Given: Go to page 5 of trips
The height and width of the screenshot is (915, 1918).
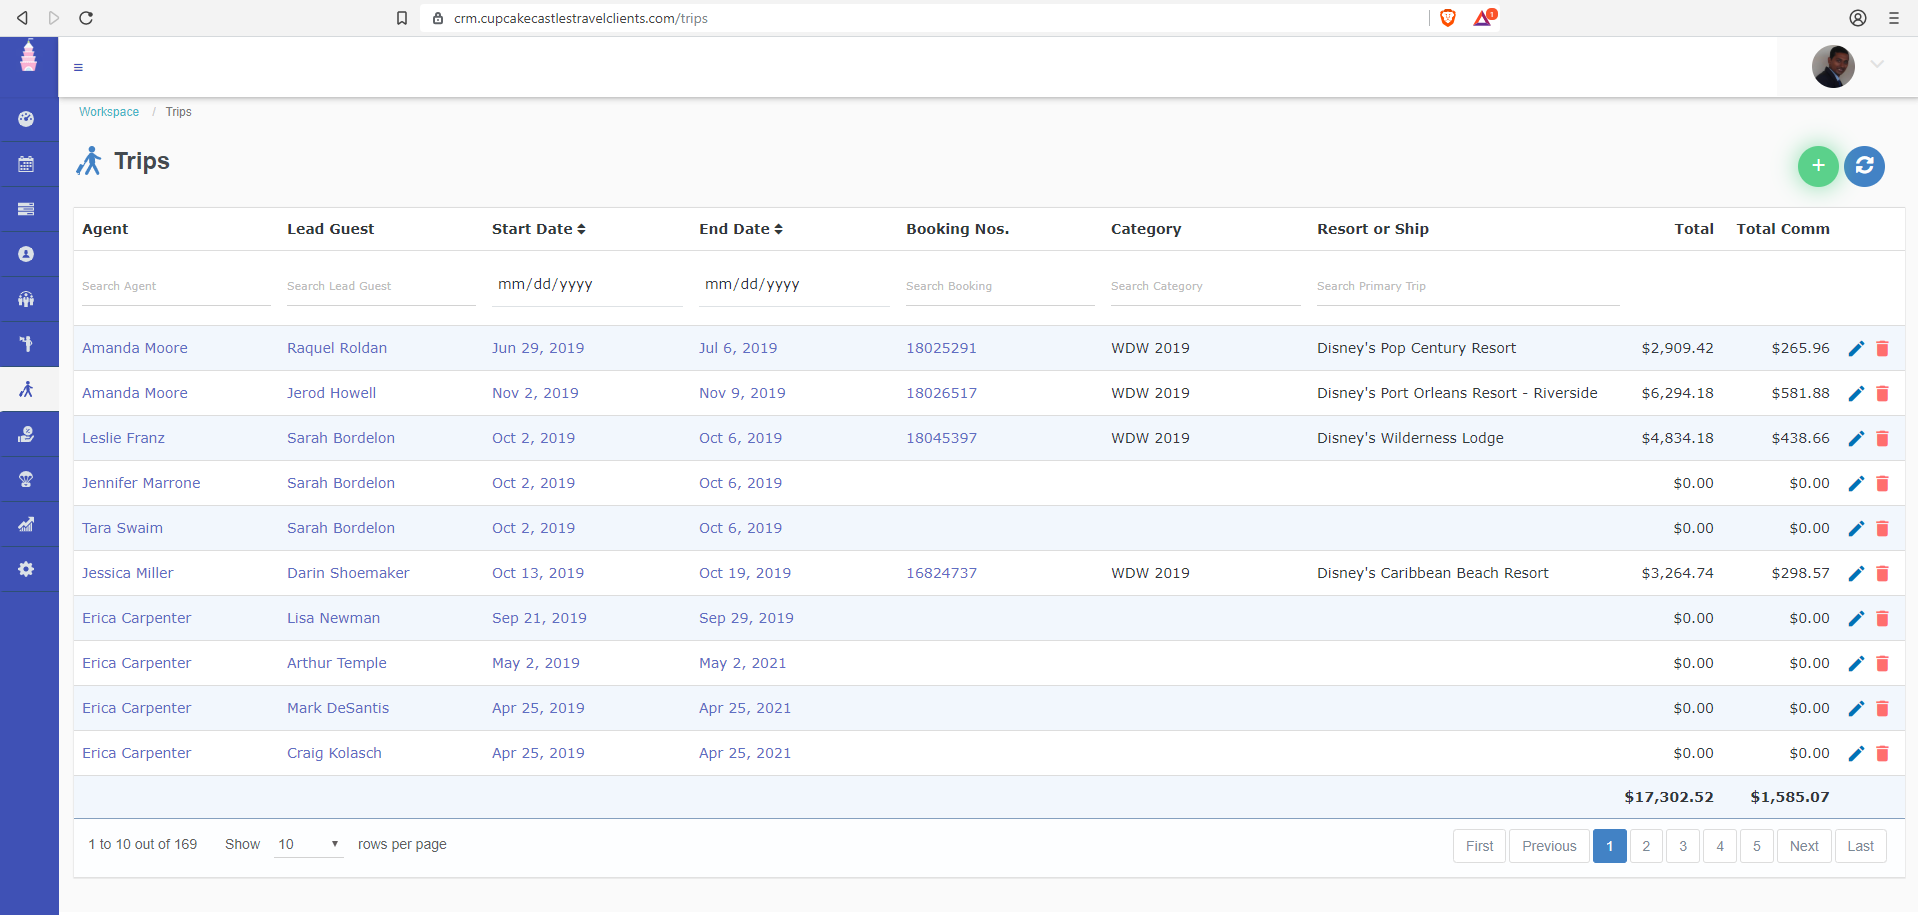Looking at the screenshot, I should (x=1757, y=846).
